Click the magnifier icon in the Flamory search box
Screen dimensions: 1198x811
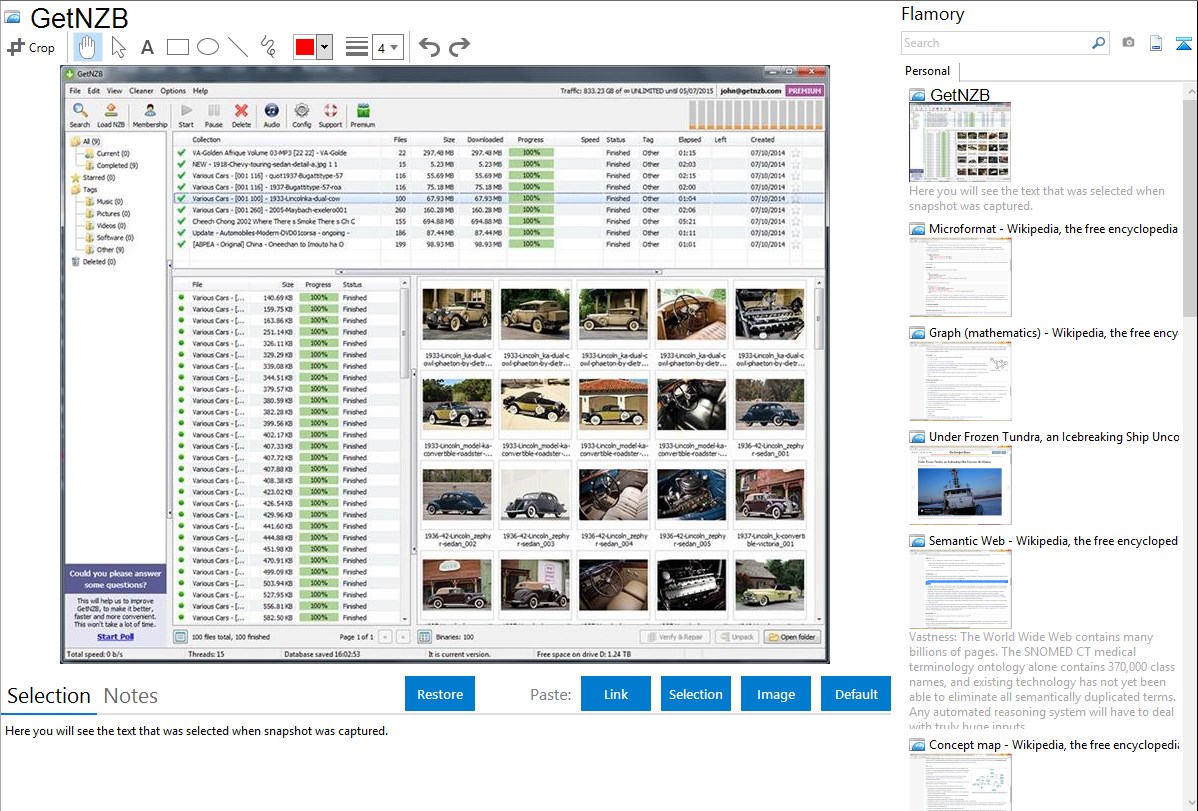pos(1098,43)
